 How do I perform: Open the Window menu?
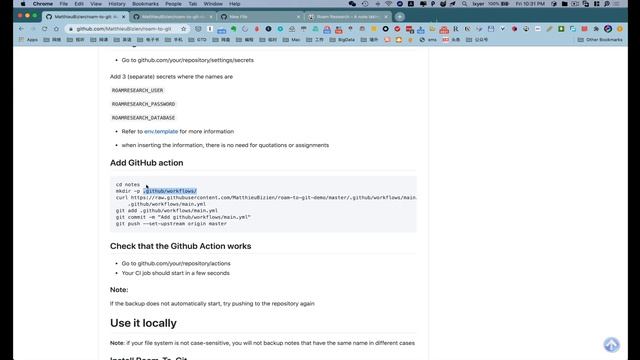click(x=213, y=4)
